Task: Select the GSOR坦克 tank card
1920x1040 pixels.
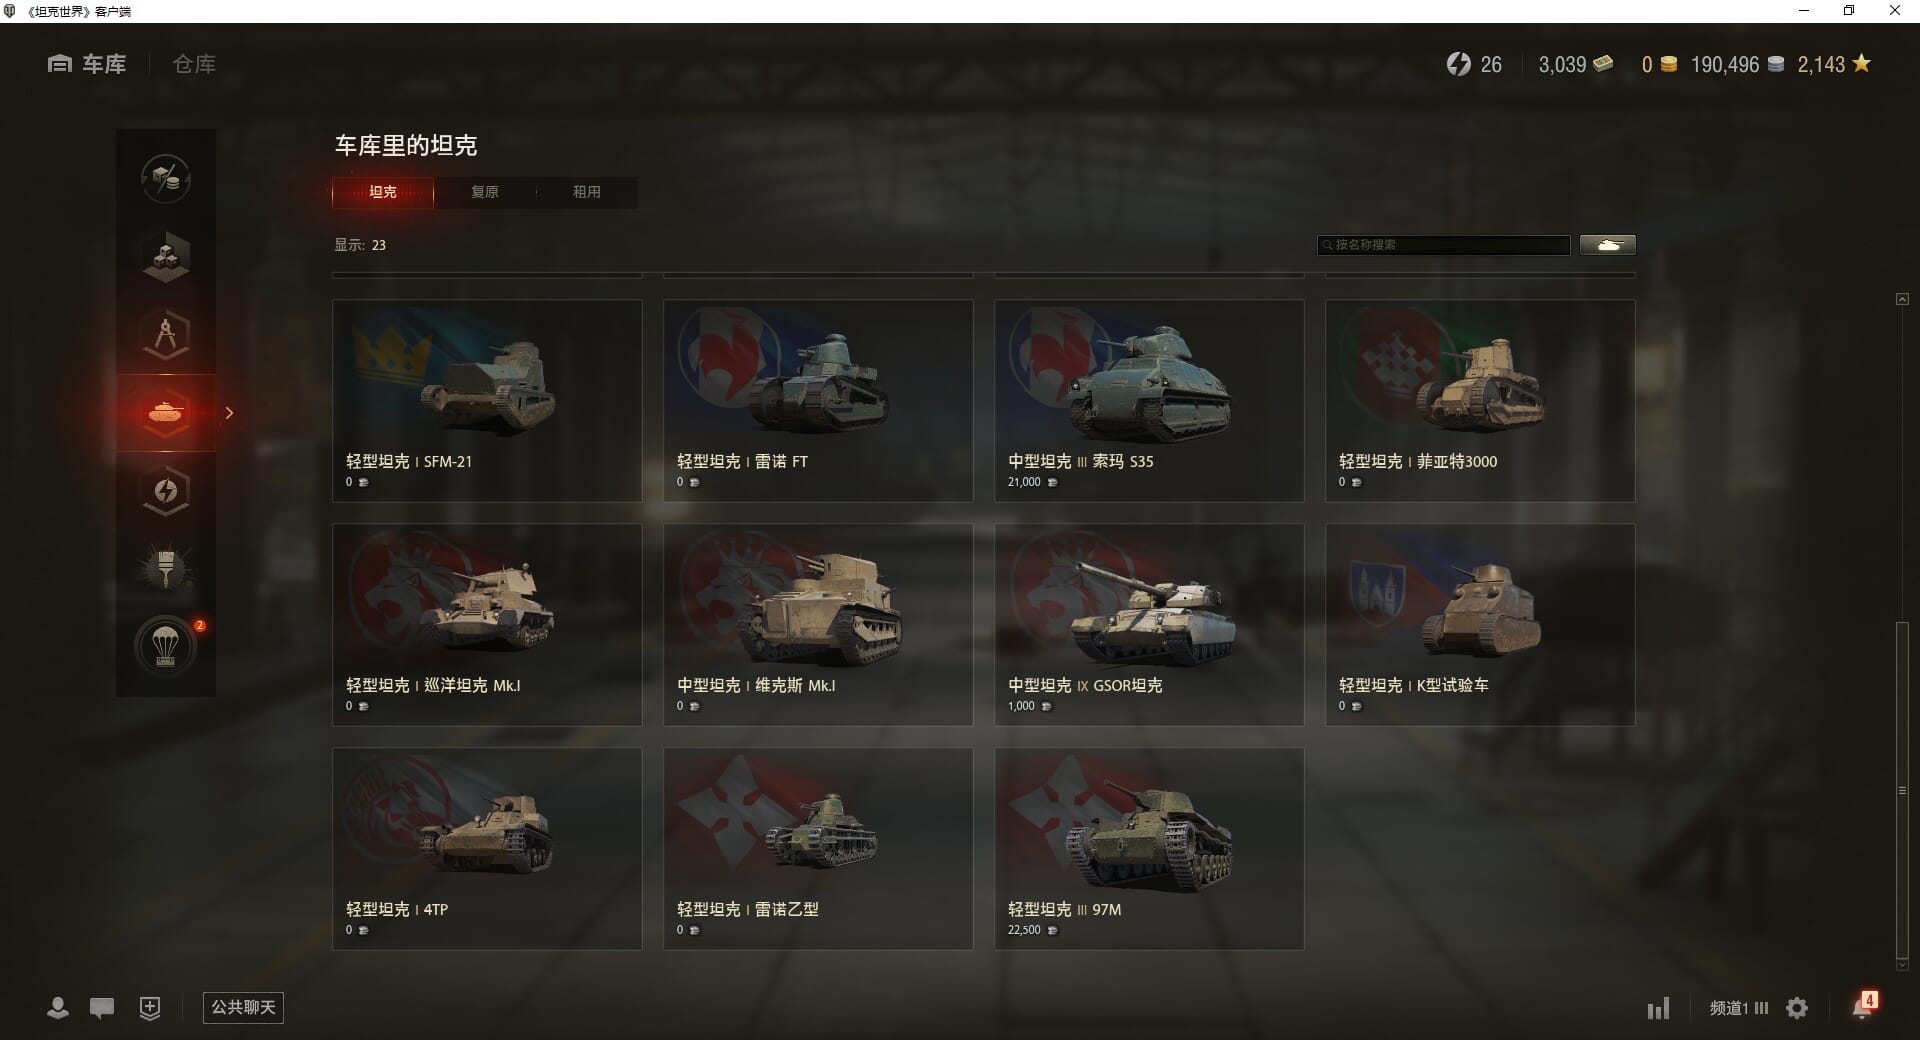Action: tap(1149, 625)
